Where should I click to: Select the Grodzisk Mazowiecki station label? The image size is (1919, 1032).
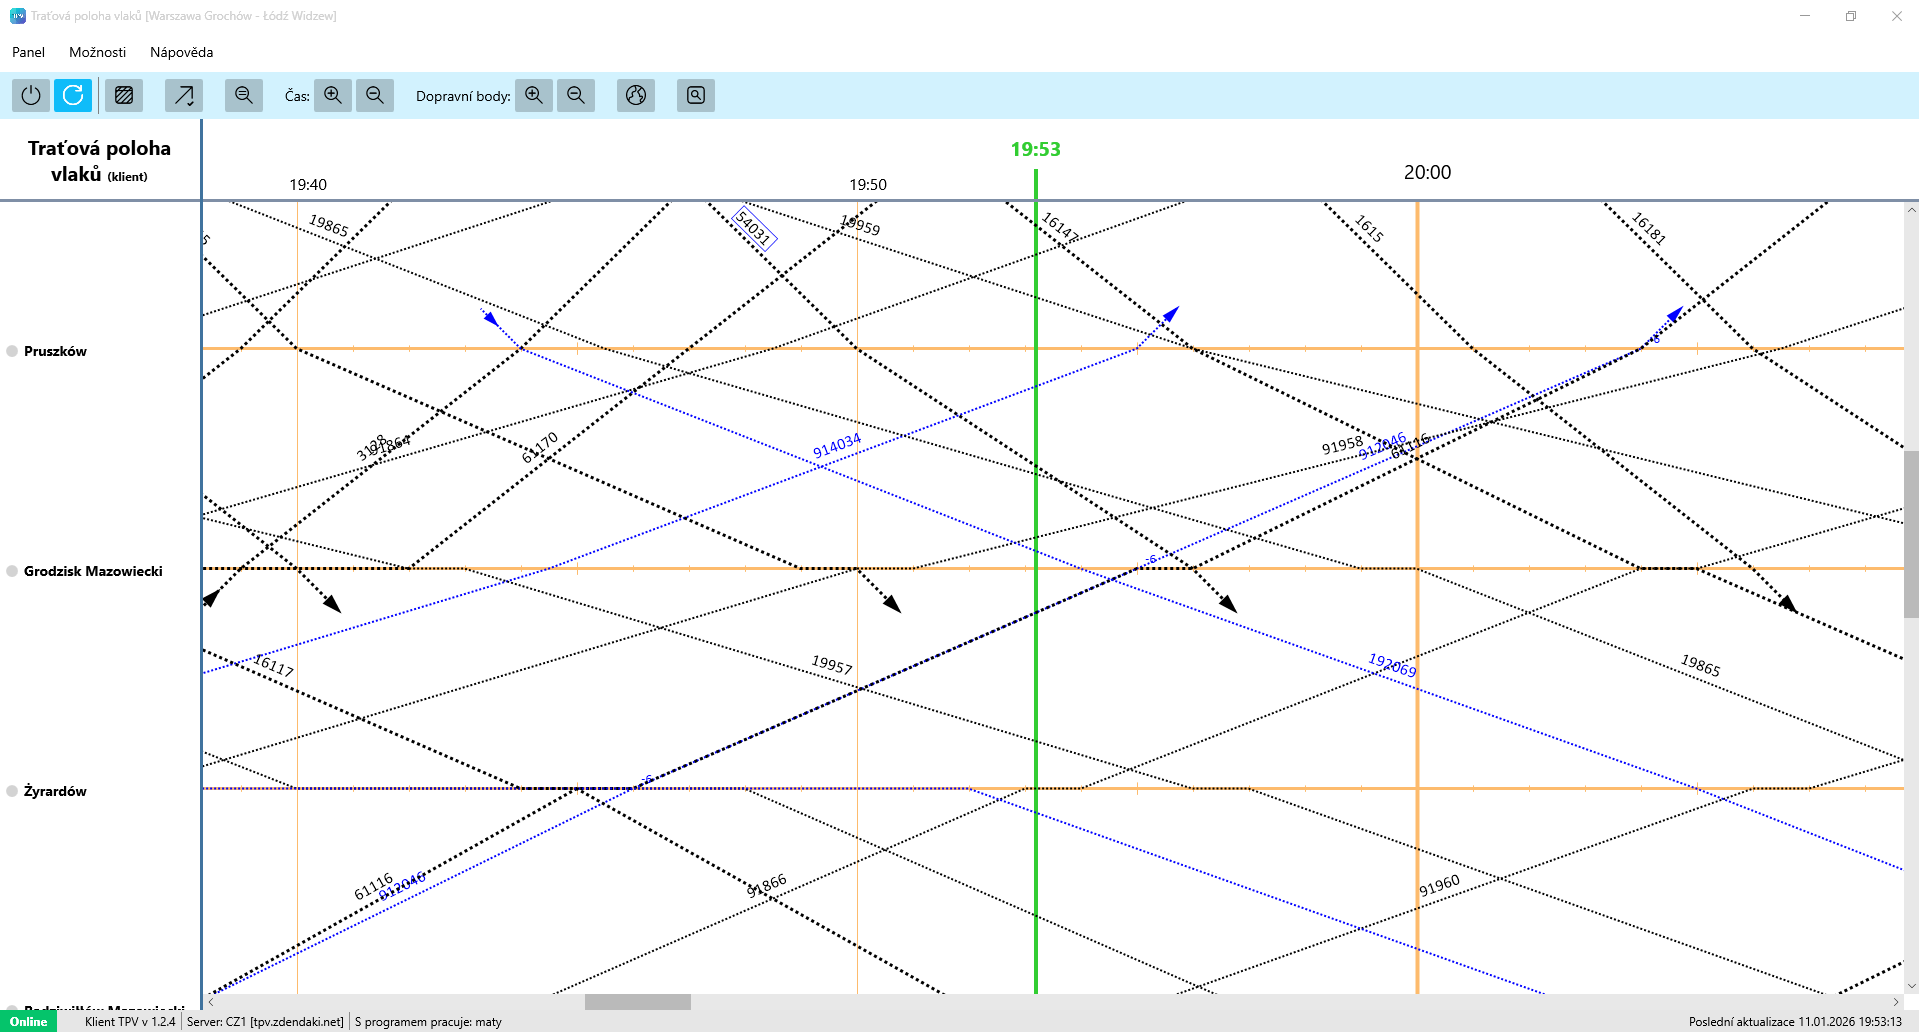(x=93, y=571)
